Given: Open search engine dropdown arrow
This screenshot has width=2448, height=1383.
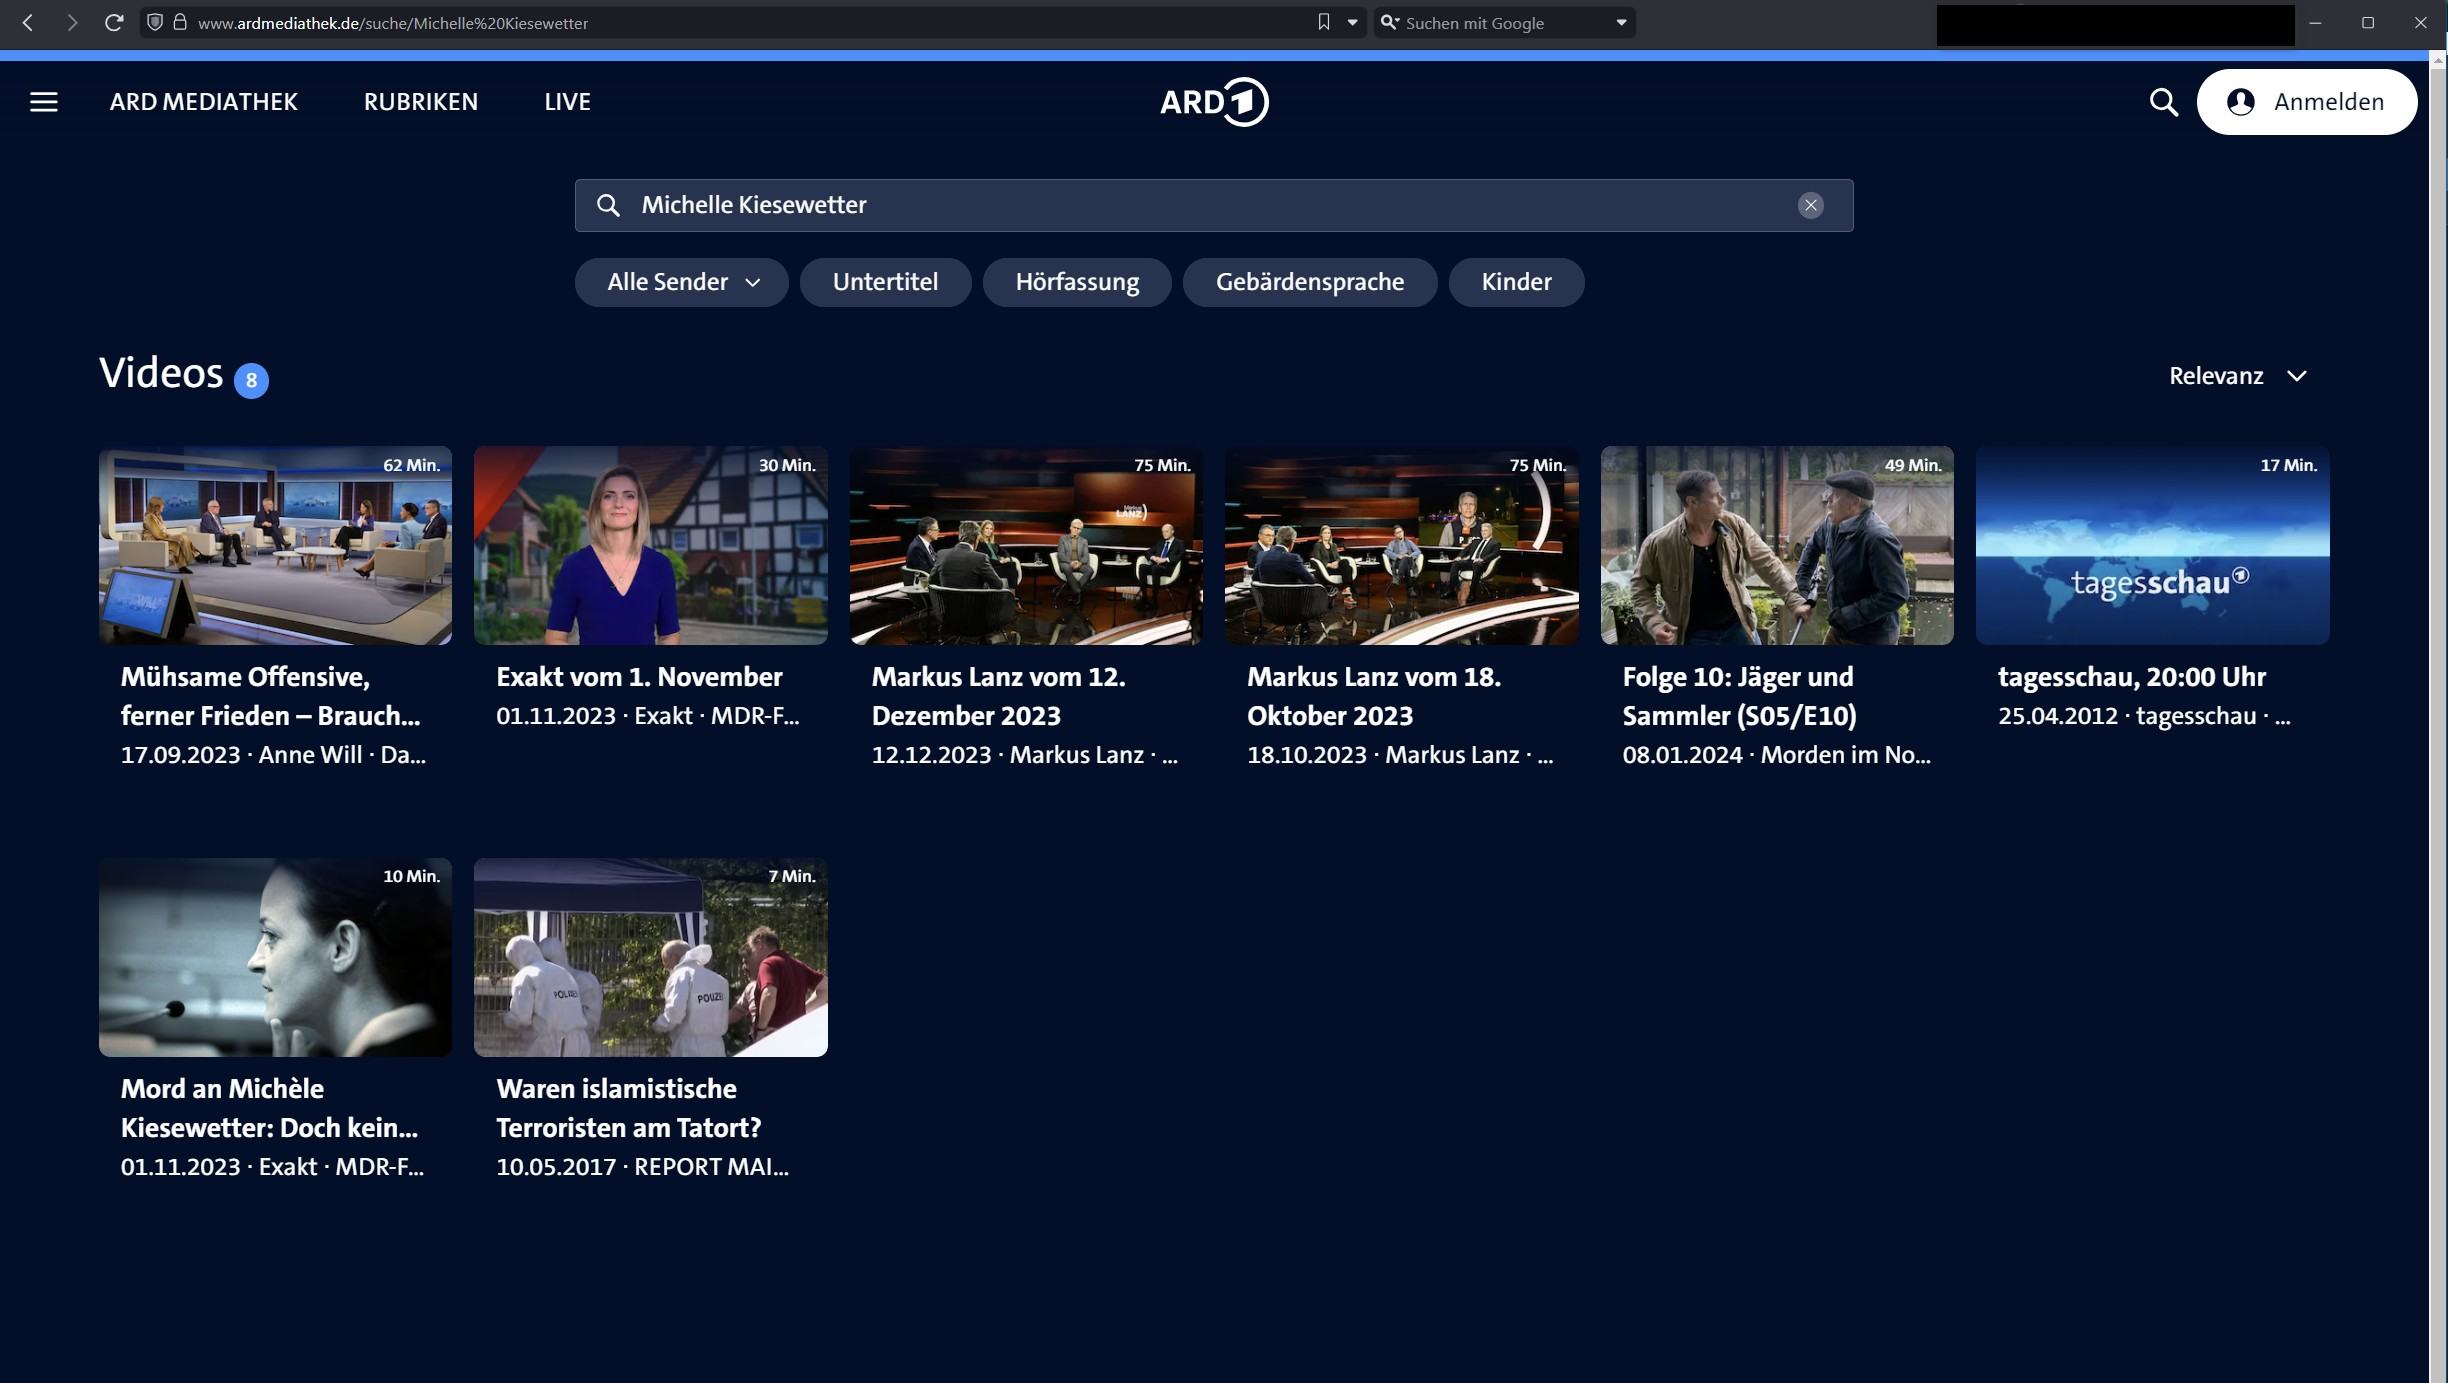Looking at the screenshot, I should click(x=1621, y=22).
